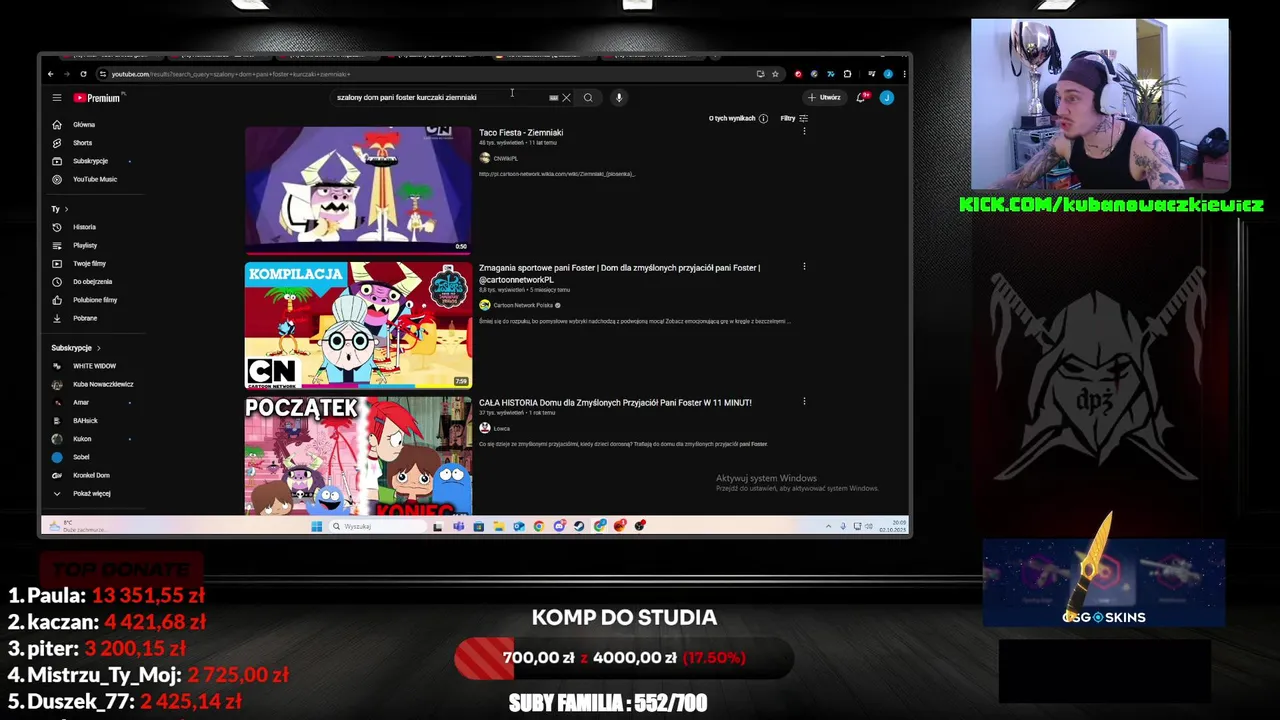The image size is (1280, 720).
Task: Open Chrome from the Windows taskbar
Action: click(539, 526)
